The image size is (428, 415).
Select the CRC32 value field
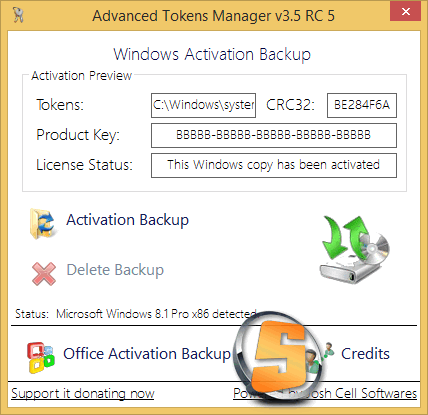tap(362, 105)
